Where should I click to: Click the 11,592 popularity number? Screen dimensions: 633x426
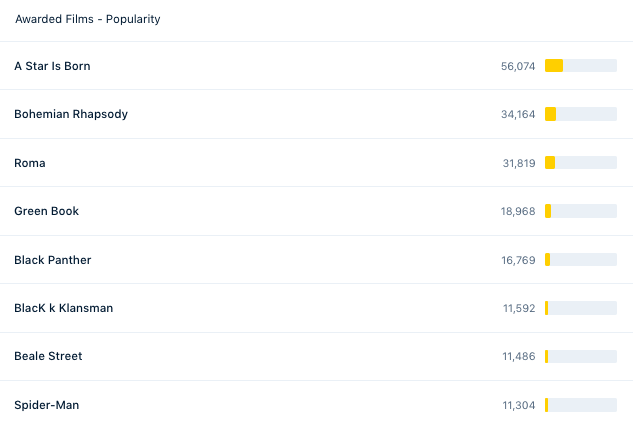pyautogui.click(x=519, y=308)
